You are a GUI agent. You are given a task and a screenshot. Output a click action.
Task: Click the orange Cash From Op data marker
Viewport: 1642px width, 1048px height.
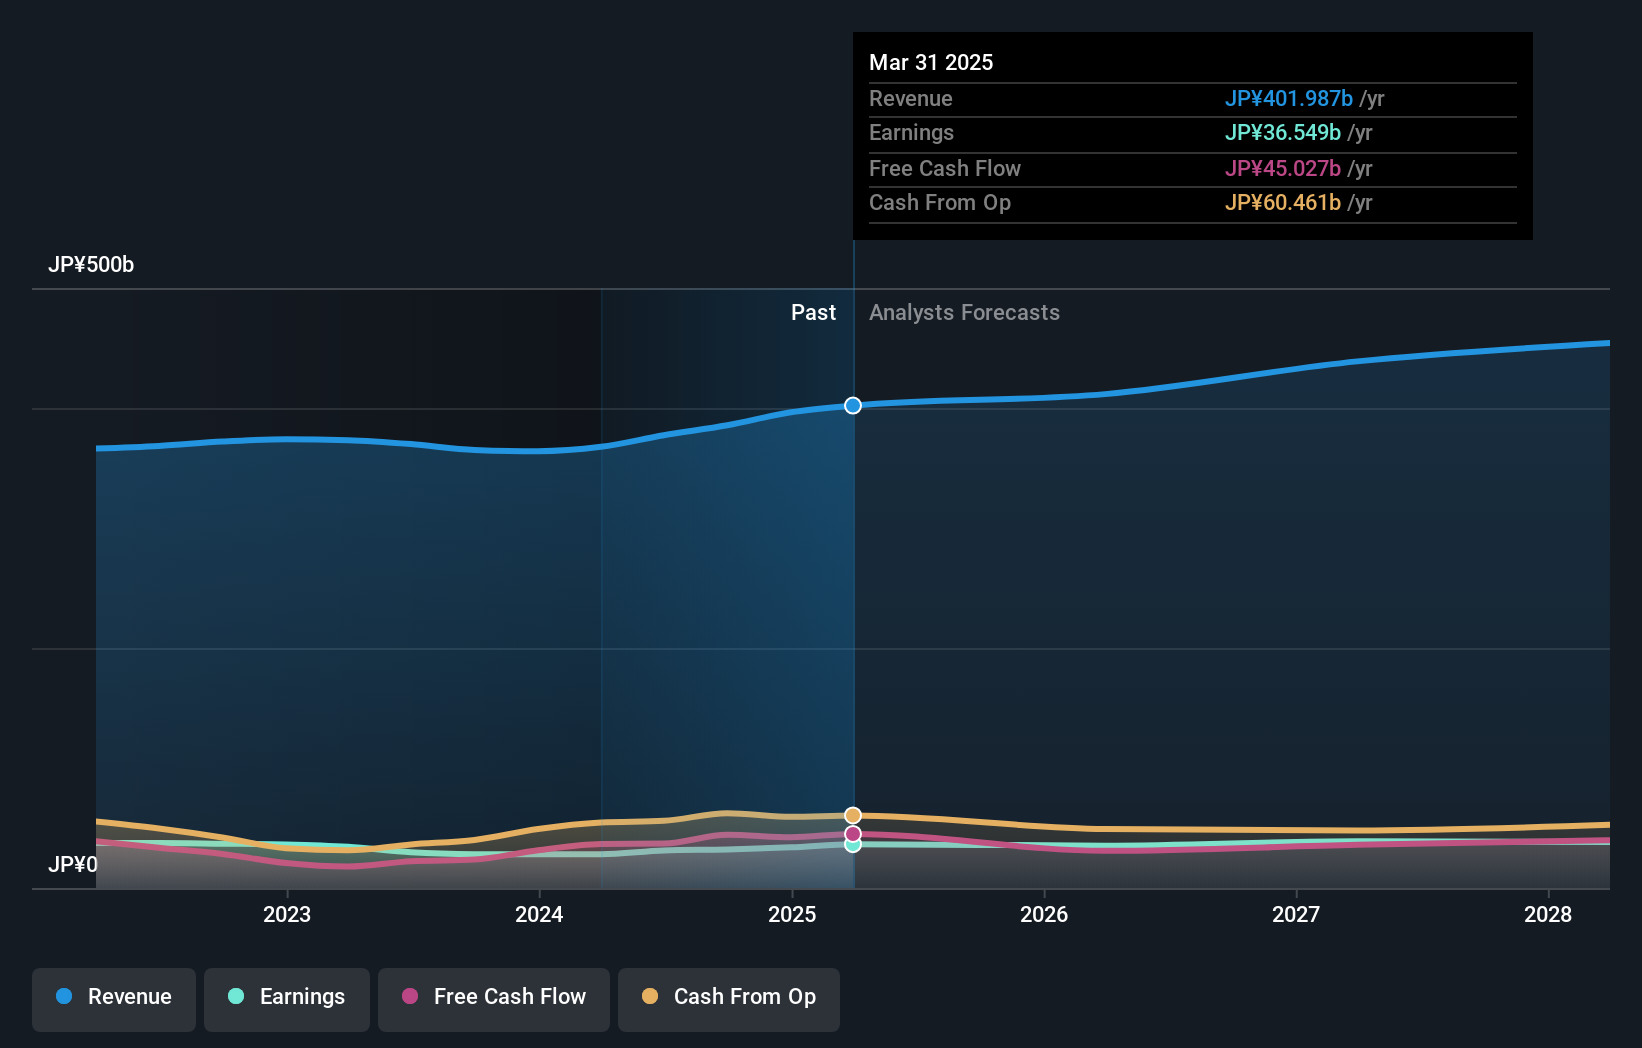[853, 815]
